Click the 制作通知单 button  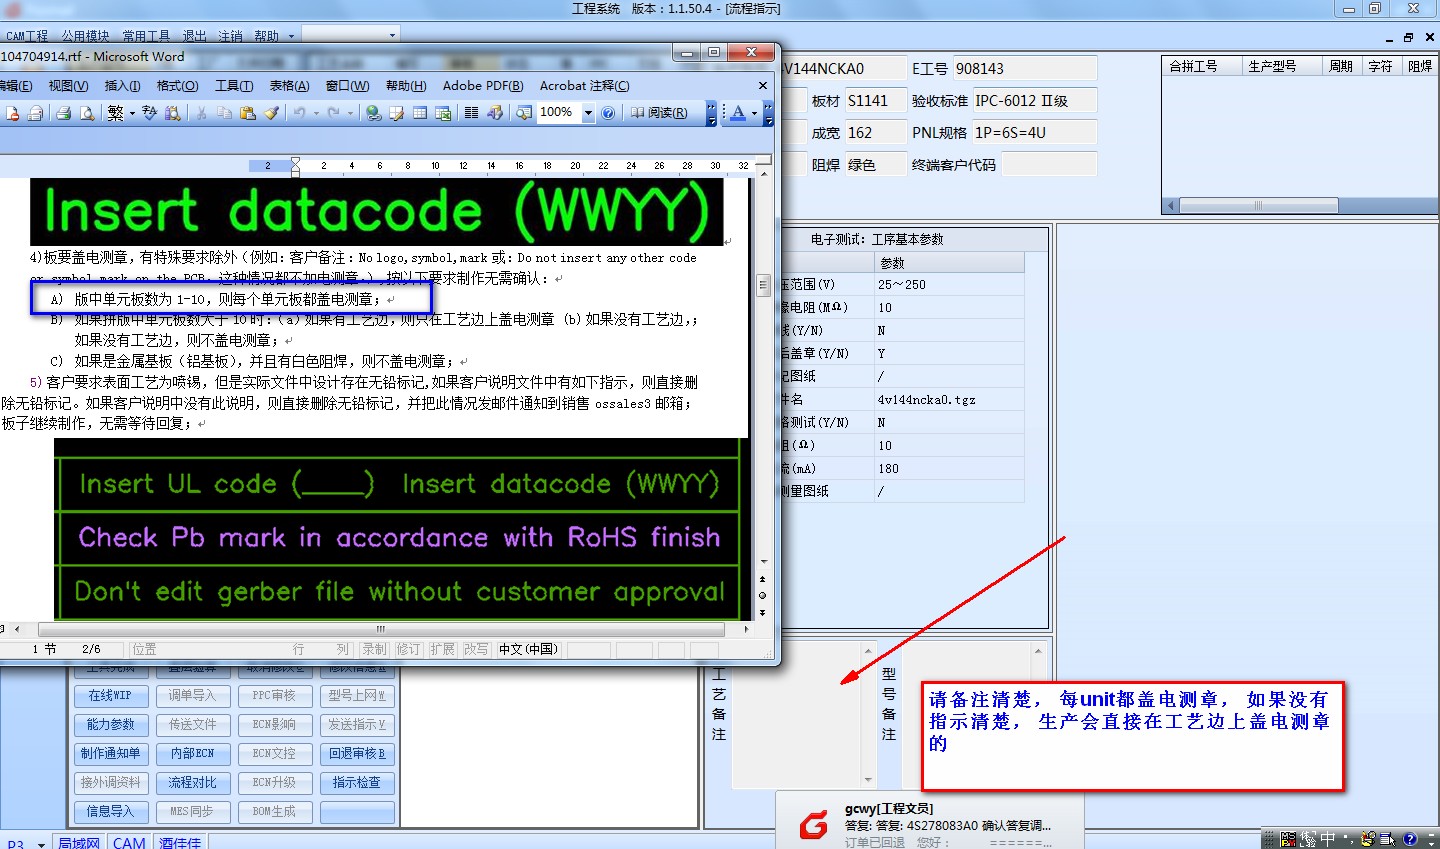110,753
